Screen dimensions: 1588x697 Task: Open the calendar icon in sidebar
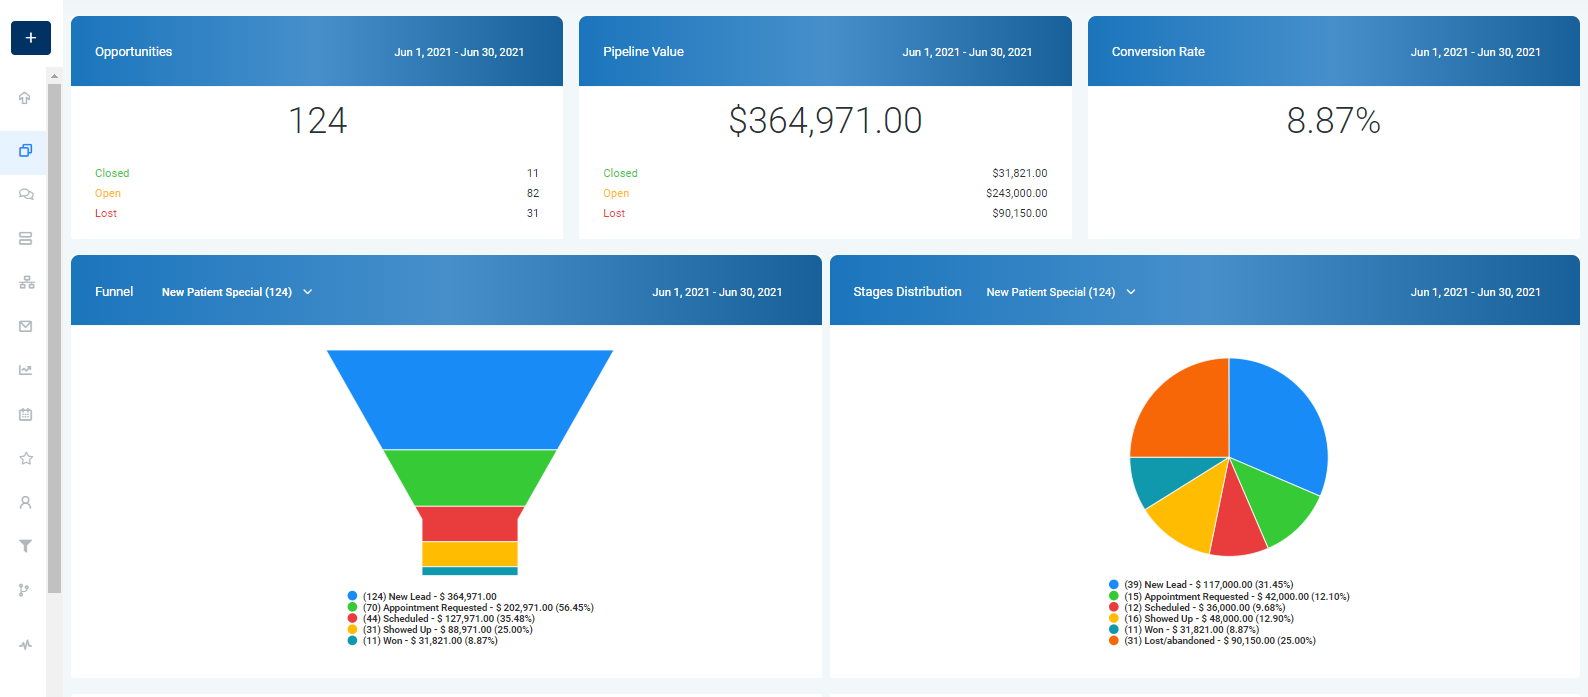26,414
